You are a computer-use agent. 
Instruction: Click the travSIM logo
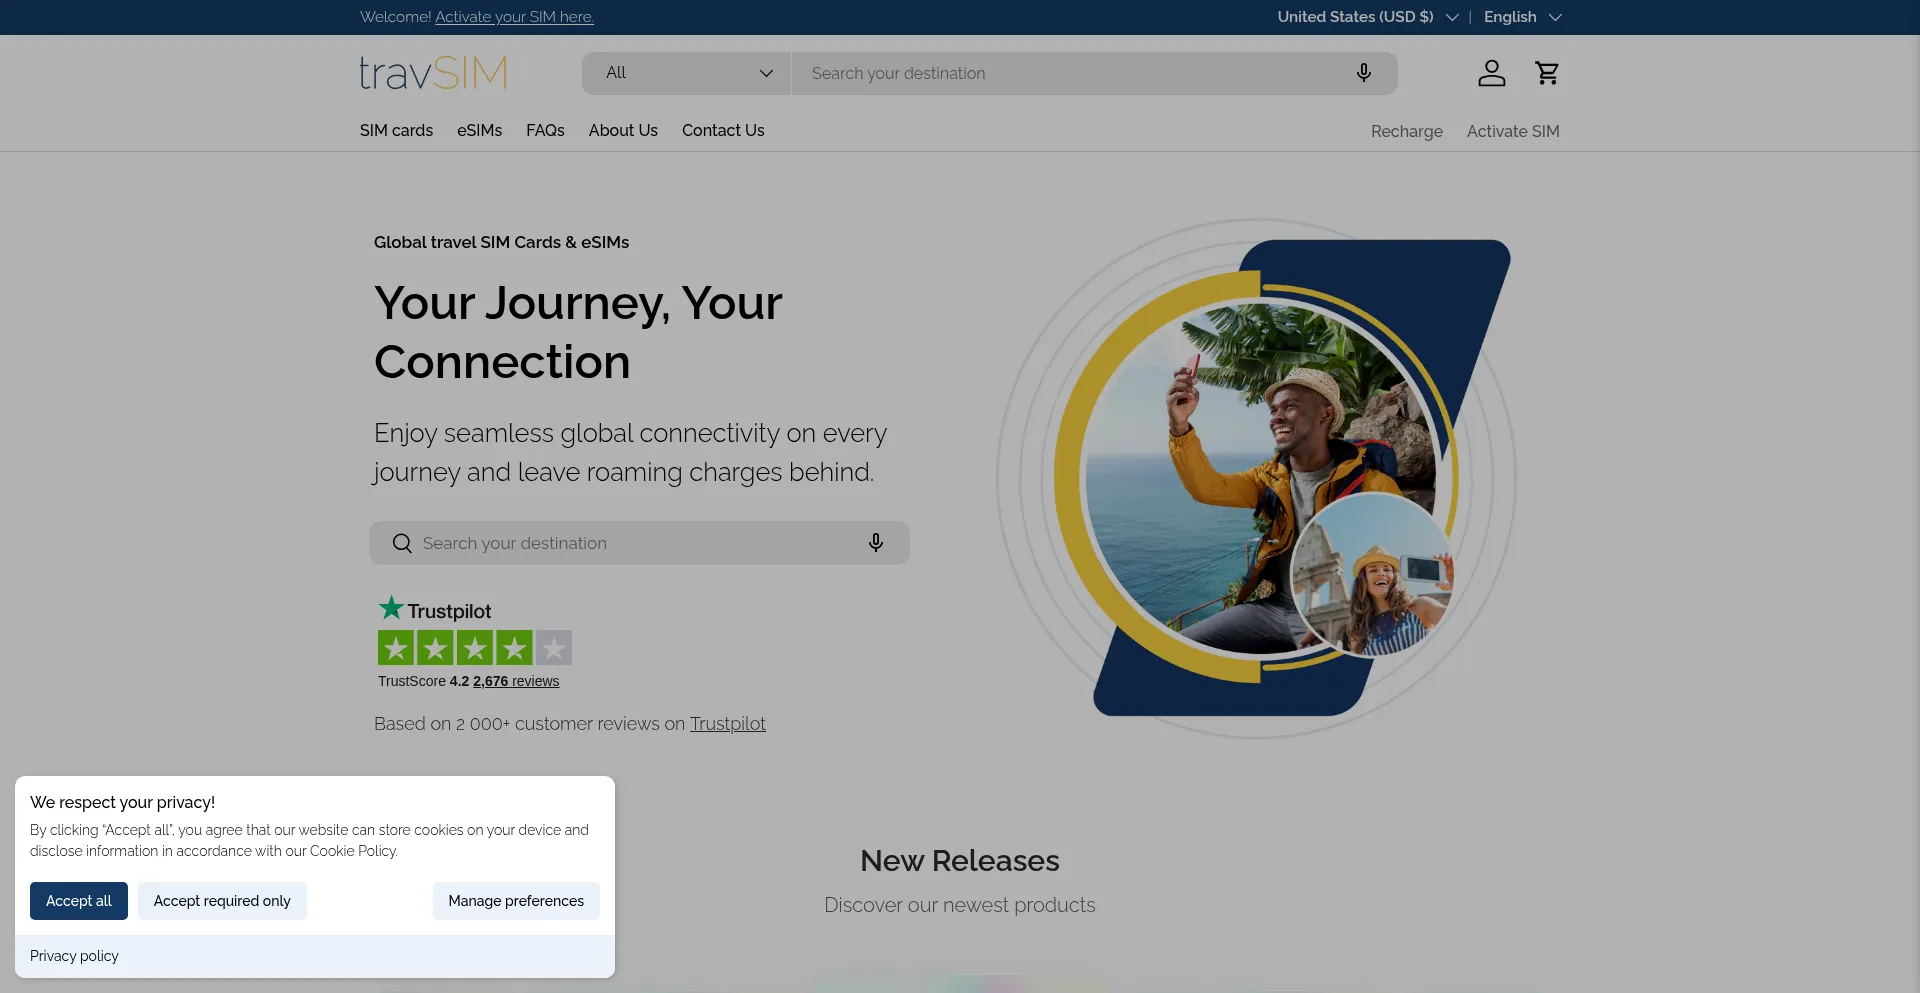433,73
